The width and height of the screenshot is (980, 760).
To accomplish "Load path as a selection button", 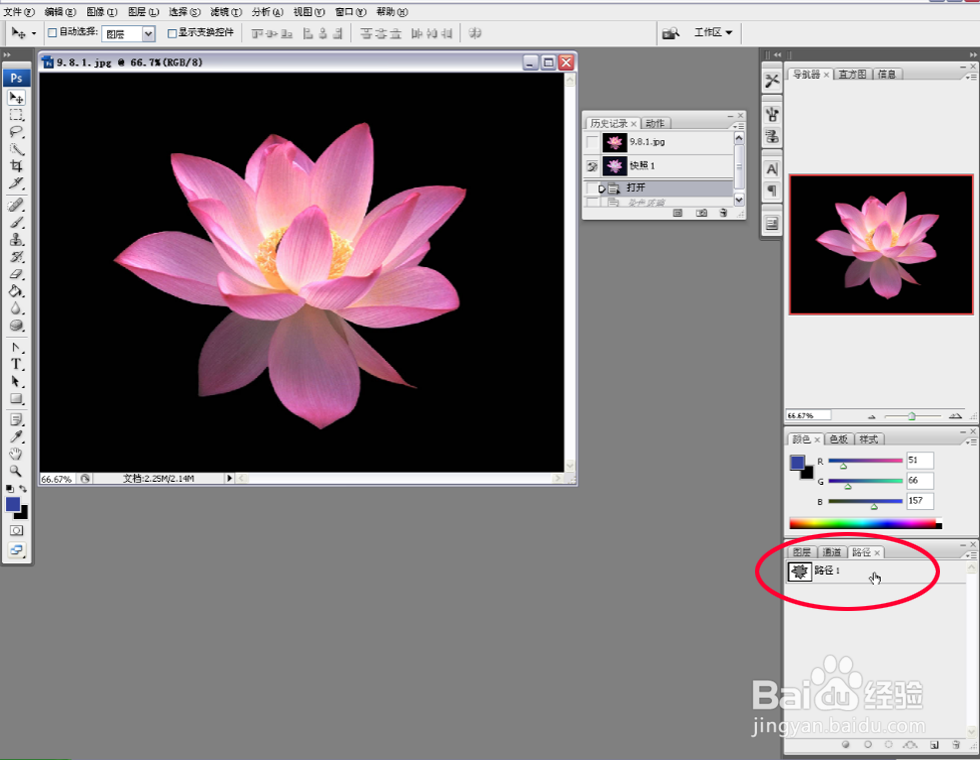I will tap(888, 745).
